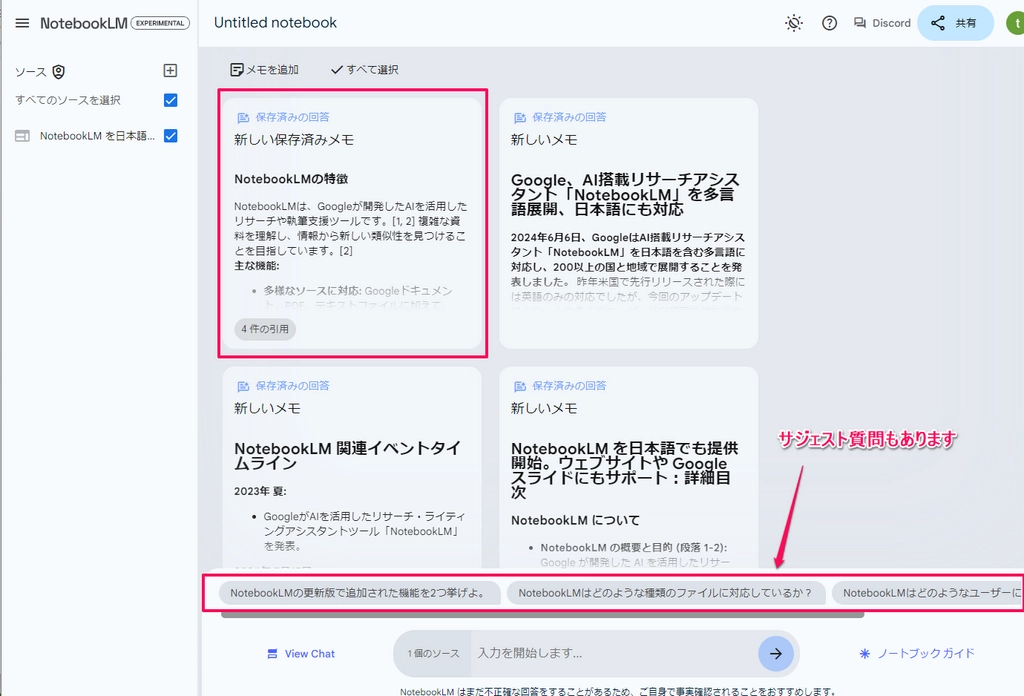Click saved-response icon on 新しい保存済みメモ card

point(243,118)
